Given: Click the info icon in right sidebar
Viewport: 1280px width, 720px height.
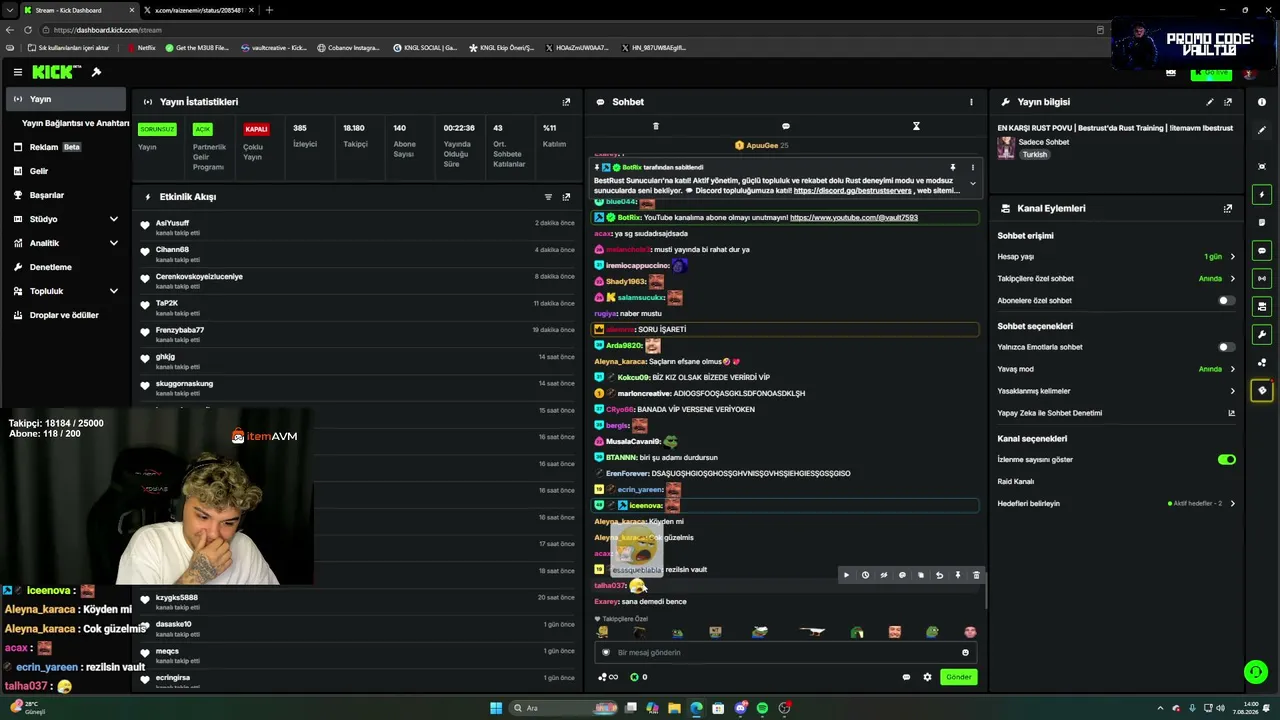Looking at the screenshot, I should 1262,102.
